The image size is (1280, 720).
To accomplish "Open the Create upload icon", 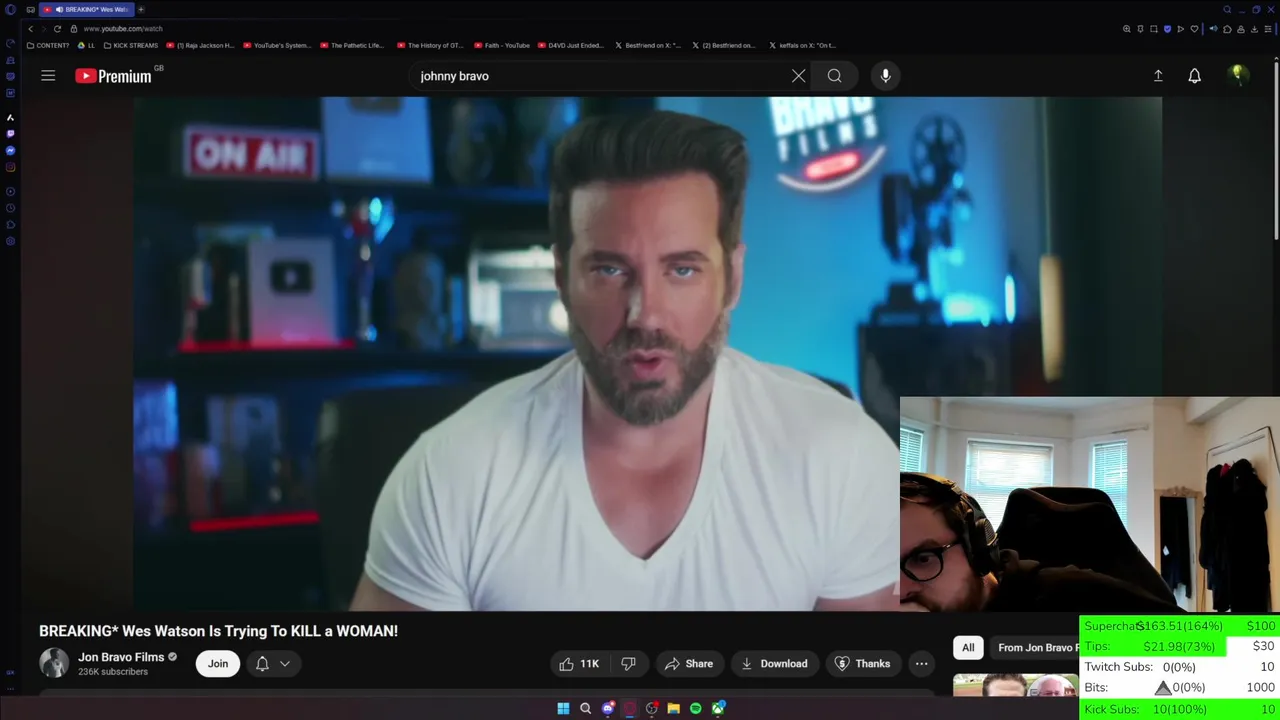I will 1158,76.
